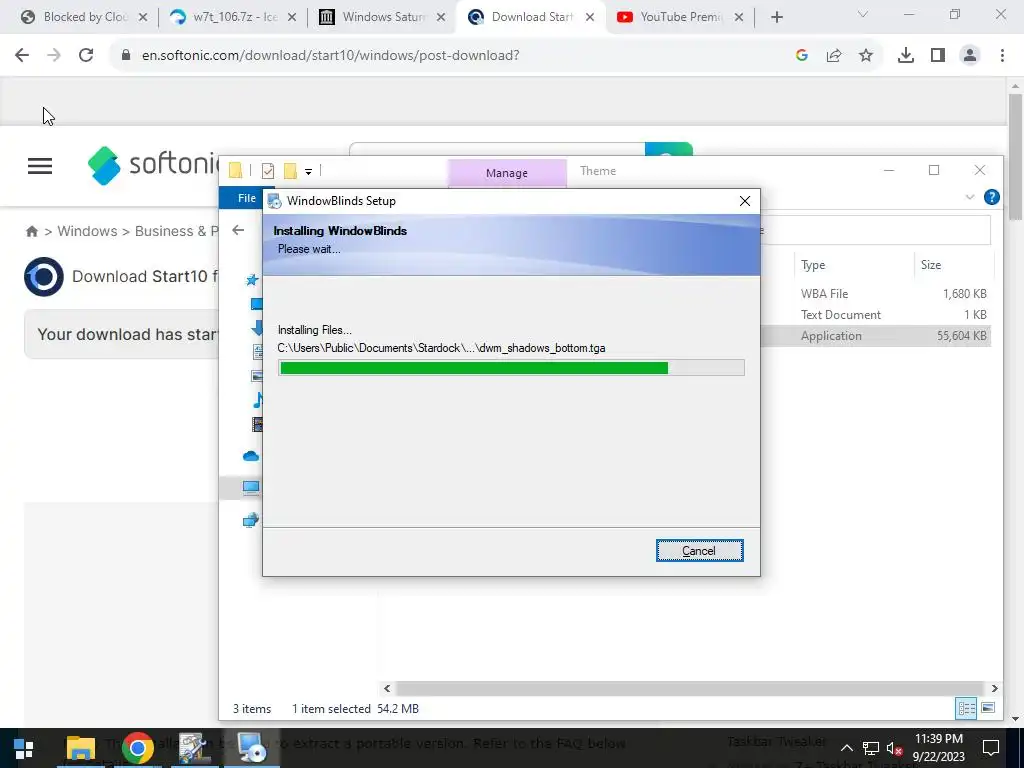Image resolution: width=1024 pixels, height=768 pixels.
Task: Select Network in navigation pane
Action: click(x=251, y=520)
